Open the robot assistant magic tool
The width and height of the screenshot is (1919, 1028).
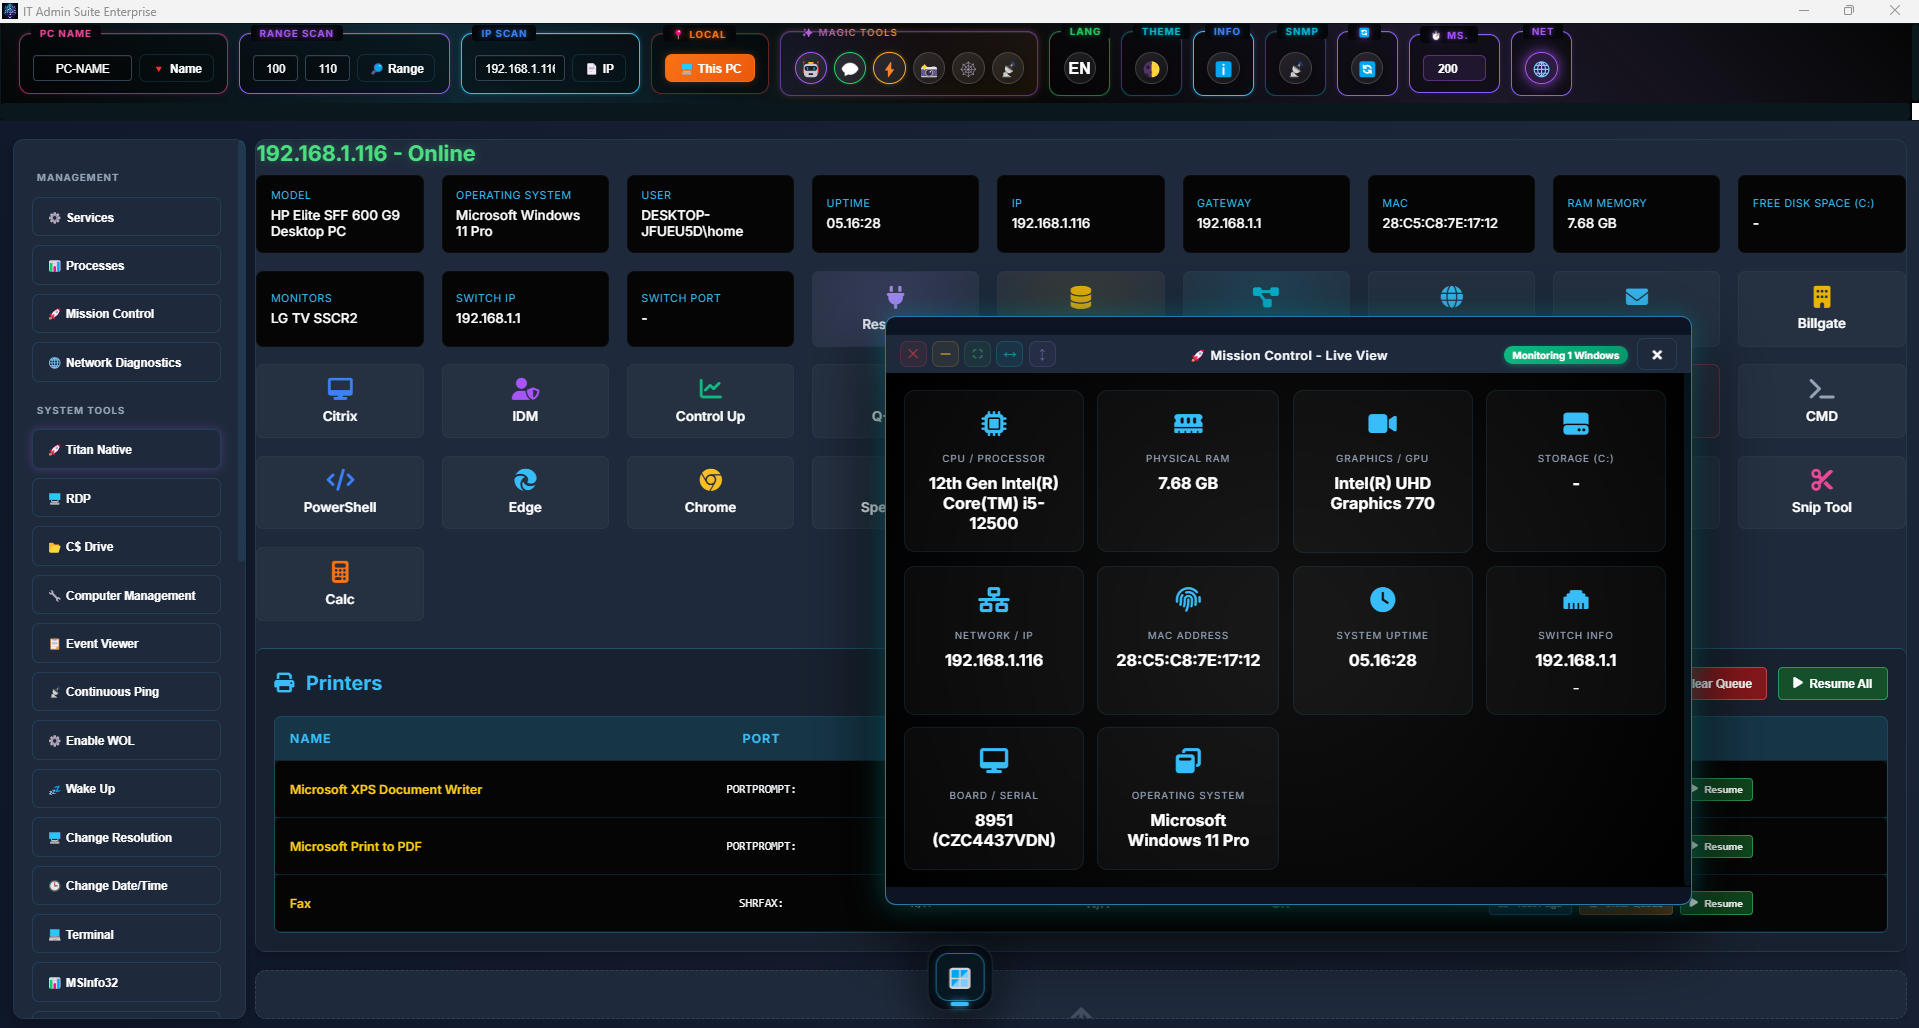pyautogui.click(x=811, y=69)
